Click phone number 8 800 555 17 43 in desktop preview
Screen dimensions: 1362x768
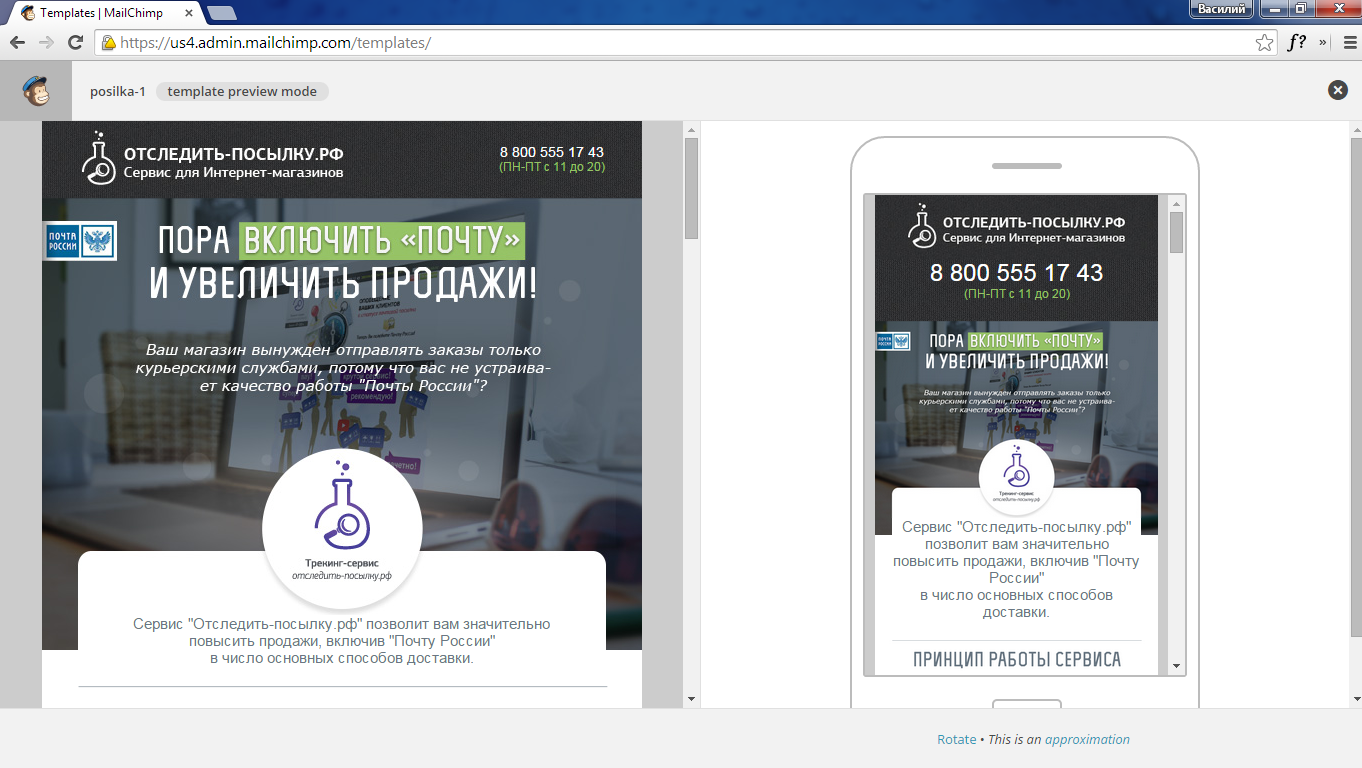click(552, 152)
